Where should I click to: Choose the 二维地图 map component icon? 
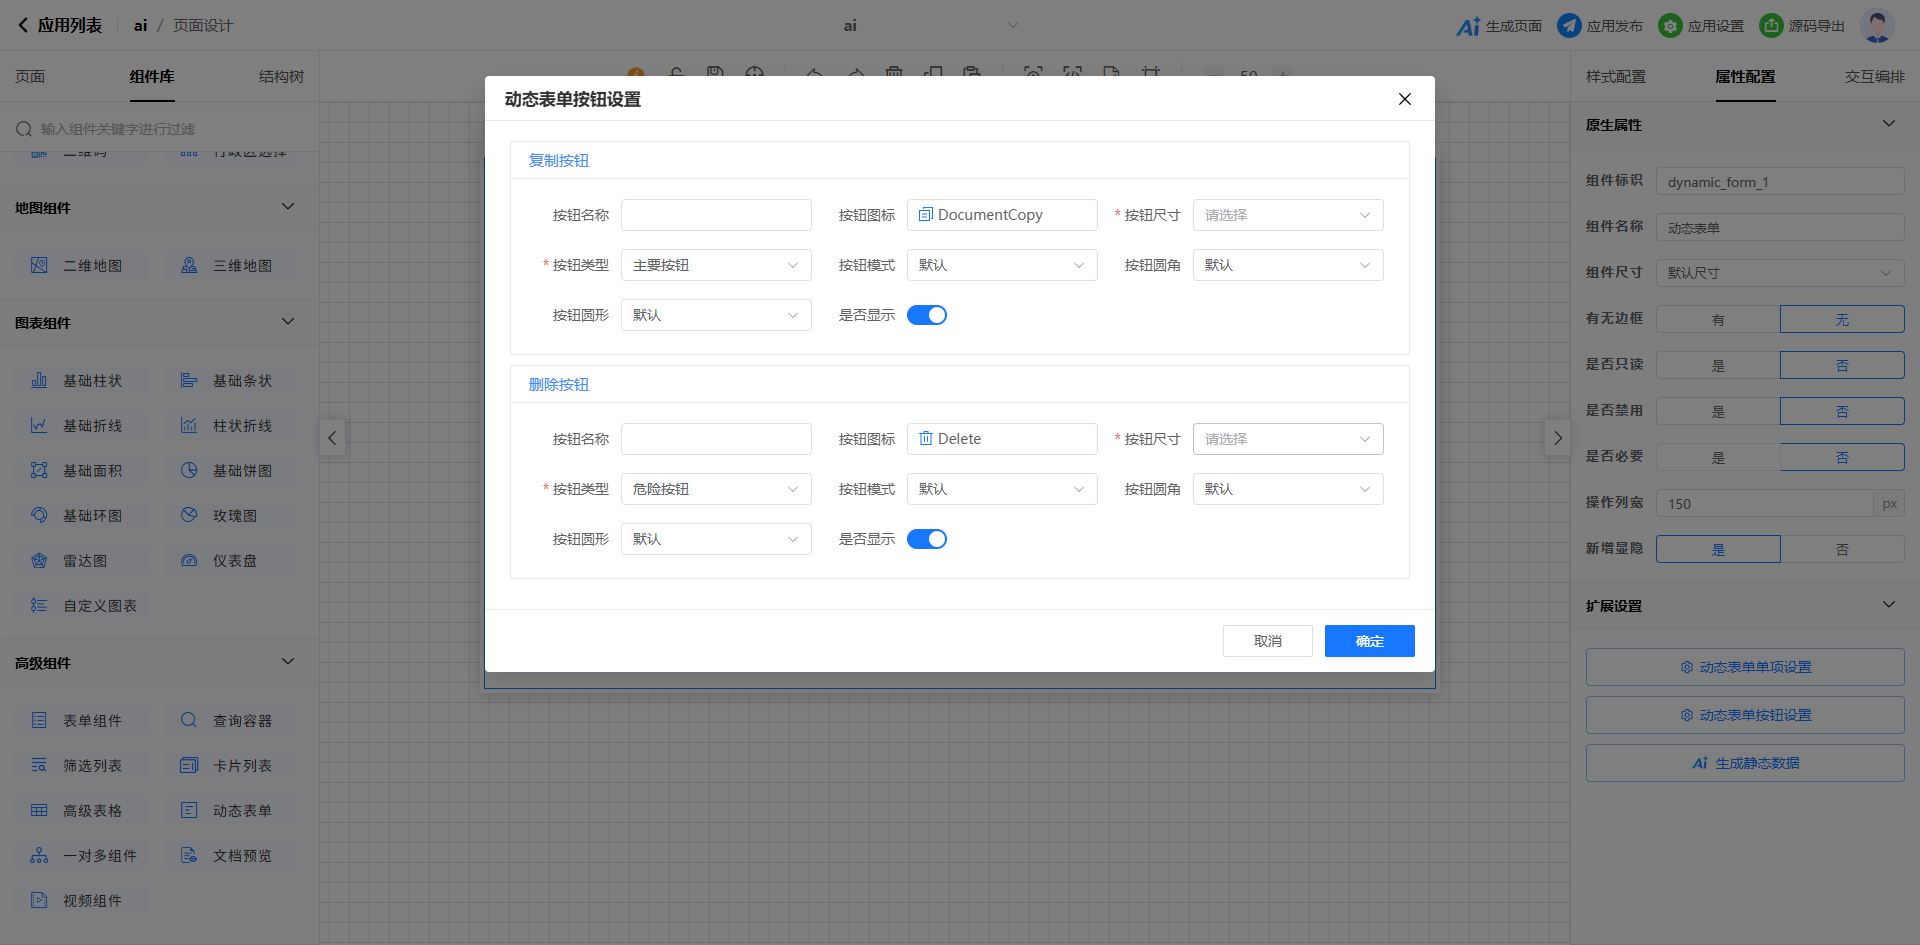[39, 266]
